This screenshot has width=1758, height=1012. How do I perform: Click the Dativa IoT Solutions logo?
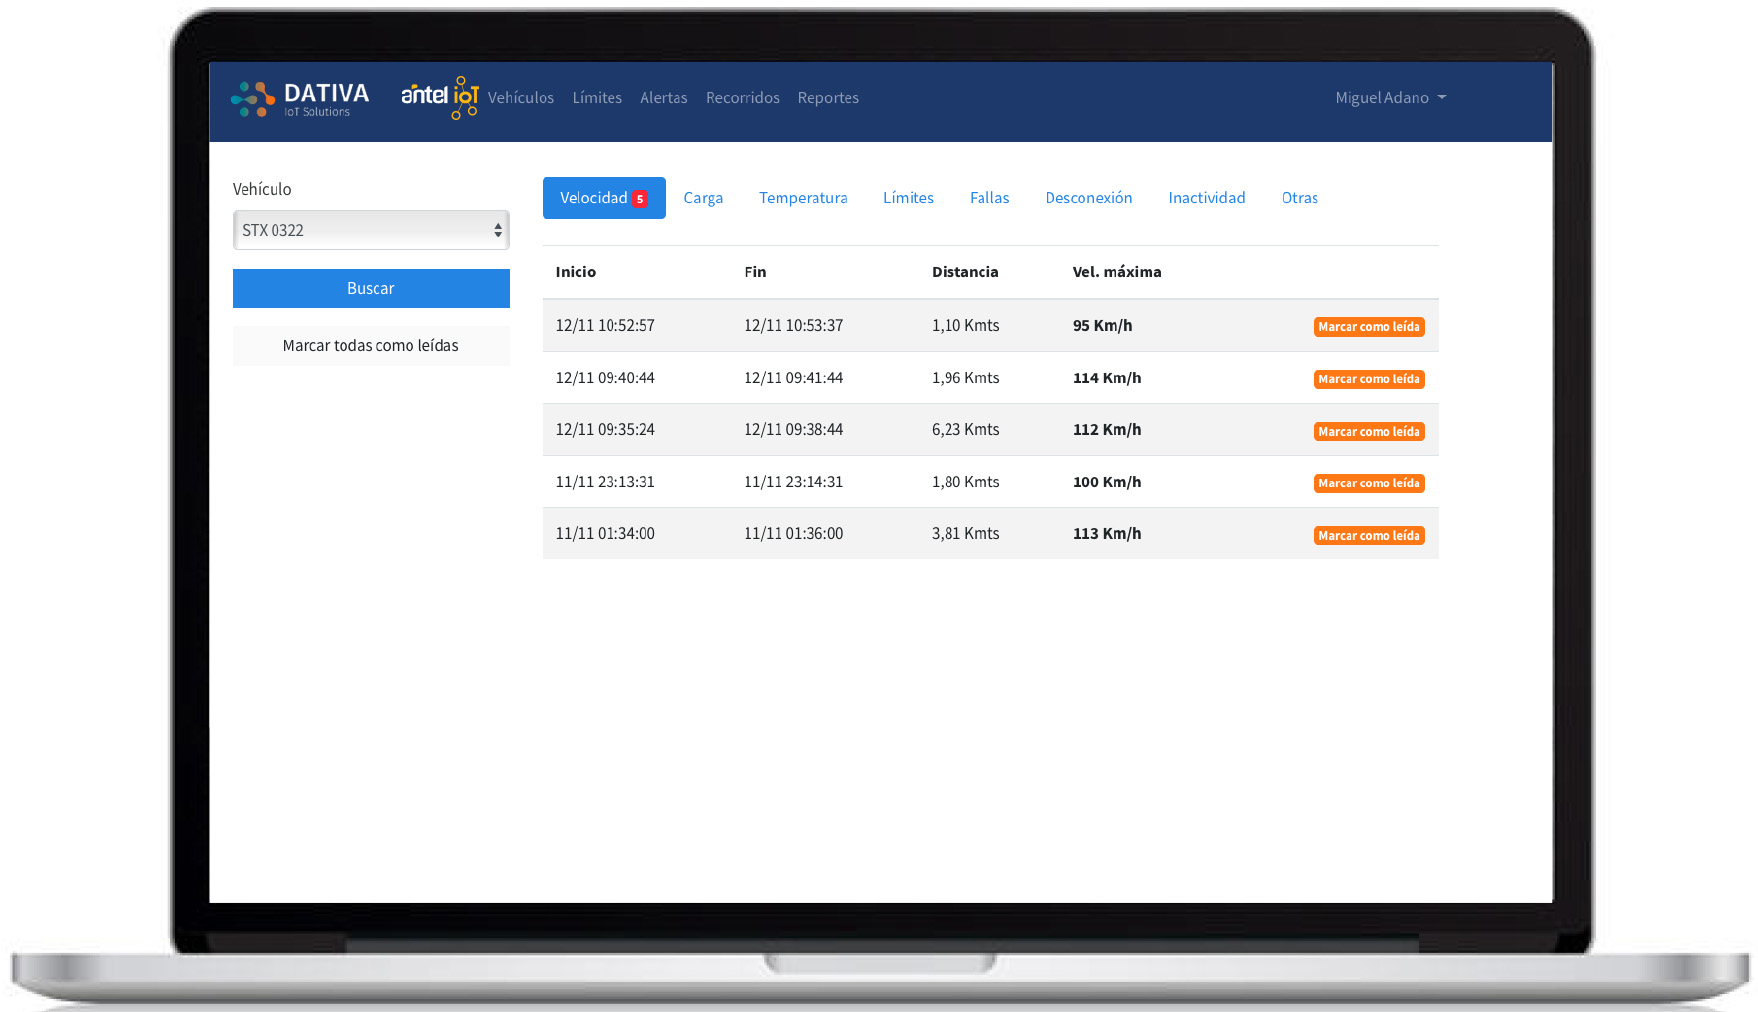[x=300, y=99]
